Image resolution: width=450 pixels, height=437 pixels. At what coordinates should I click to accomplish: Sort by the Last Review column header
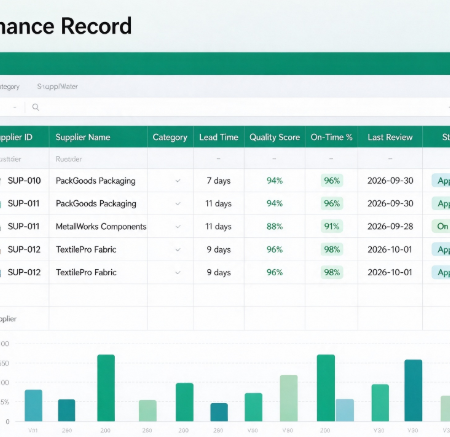pyautogui.click(x=390, y=137)
